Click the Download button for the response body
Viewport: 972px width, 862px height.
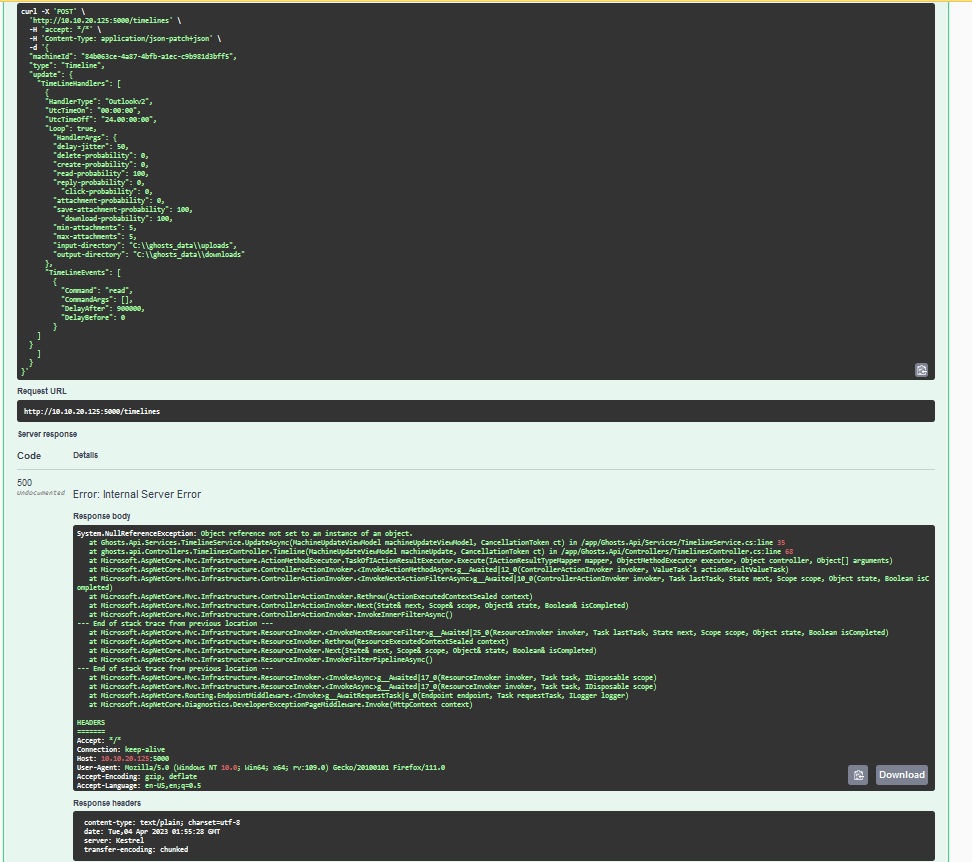(x=901, y=774)
